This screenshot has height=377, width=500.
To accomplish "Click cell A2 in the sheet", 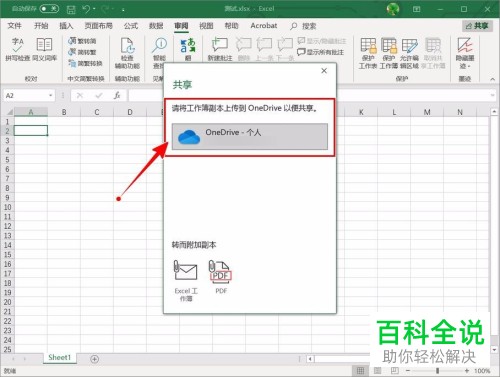I will point(31,131).
